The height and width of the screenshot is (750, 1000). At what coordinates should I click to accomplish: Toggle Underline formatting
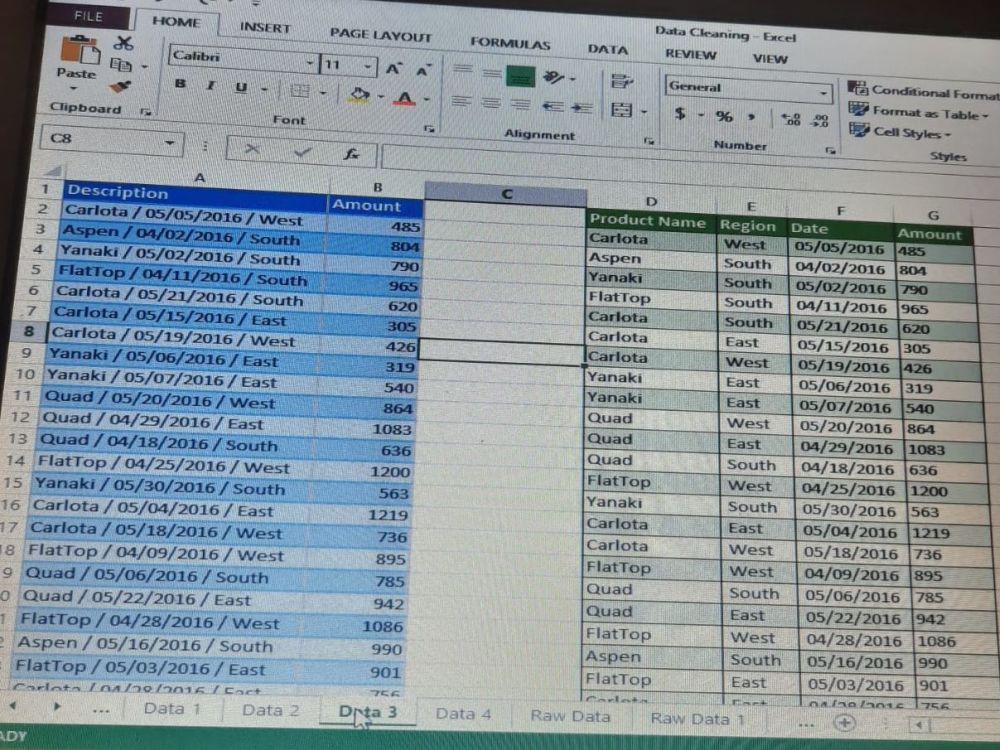pos(241,87)
